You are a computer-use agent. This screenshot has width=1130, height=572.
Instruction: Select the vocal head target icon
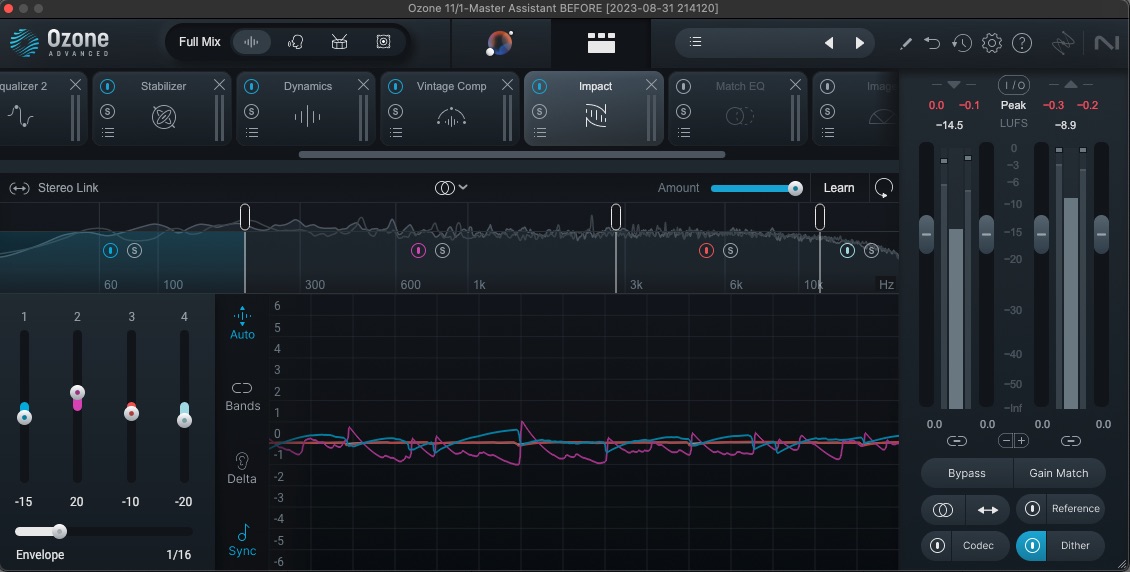pyautogui.click(x=295, y=42)
